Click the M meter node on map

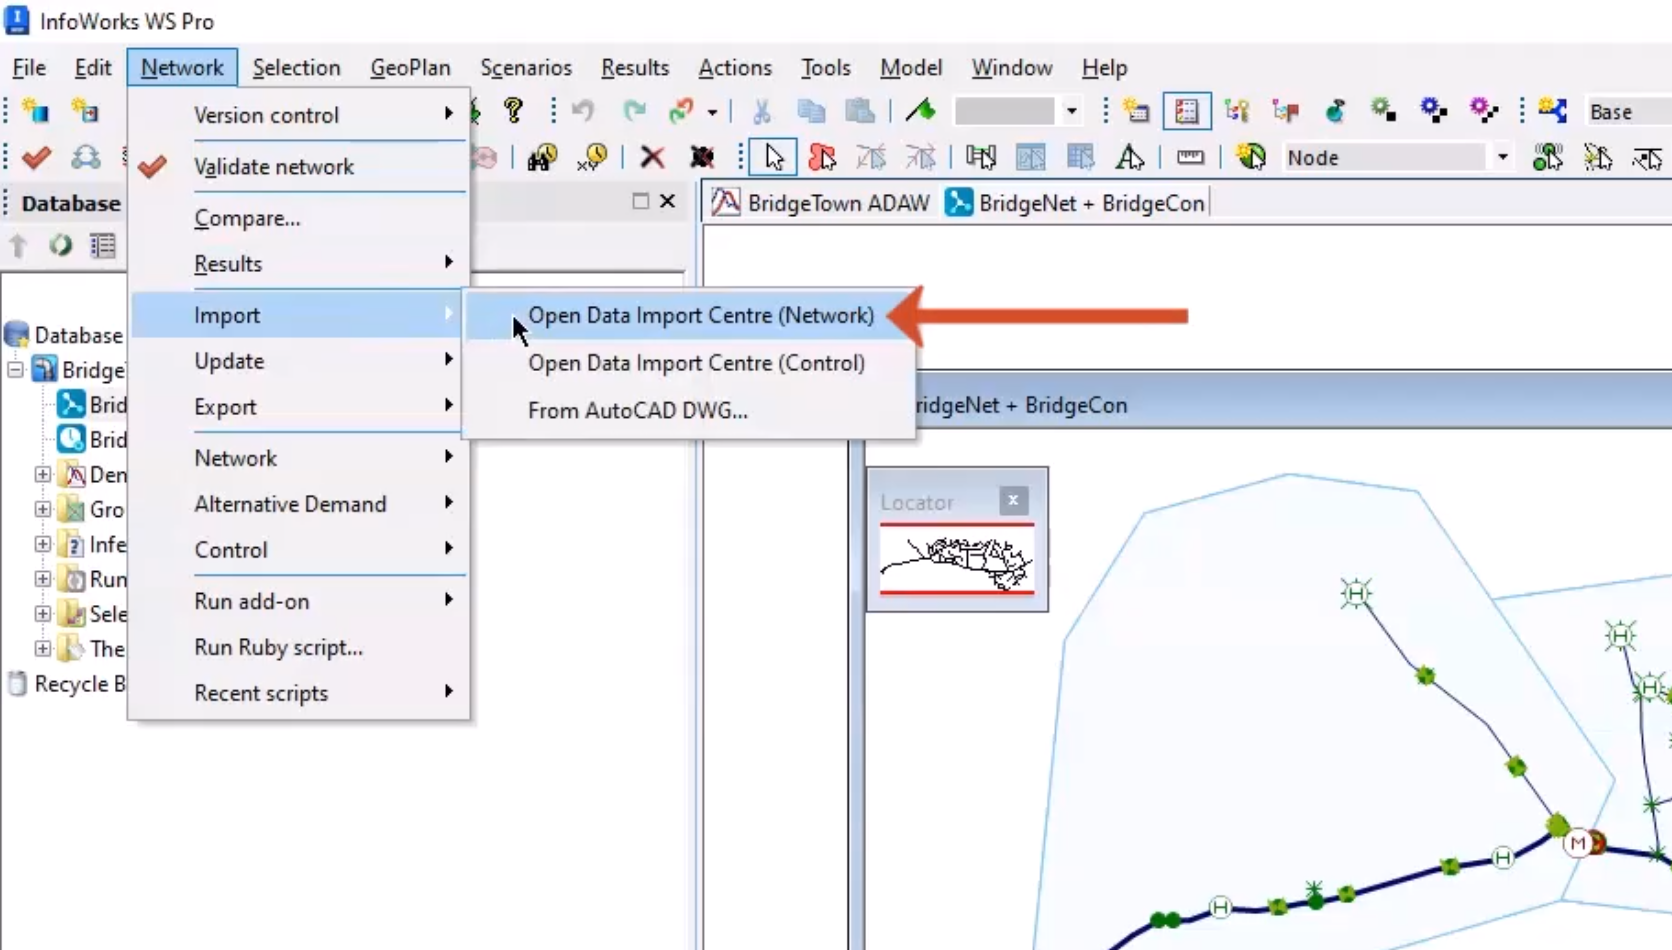coord(1577,844)
